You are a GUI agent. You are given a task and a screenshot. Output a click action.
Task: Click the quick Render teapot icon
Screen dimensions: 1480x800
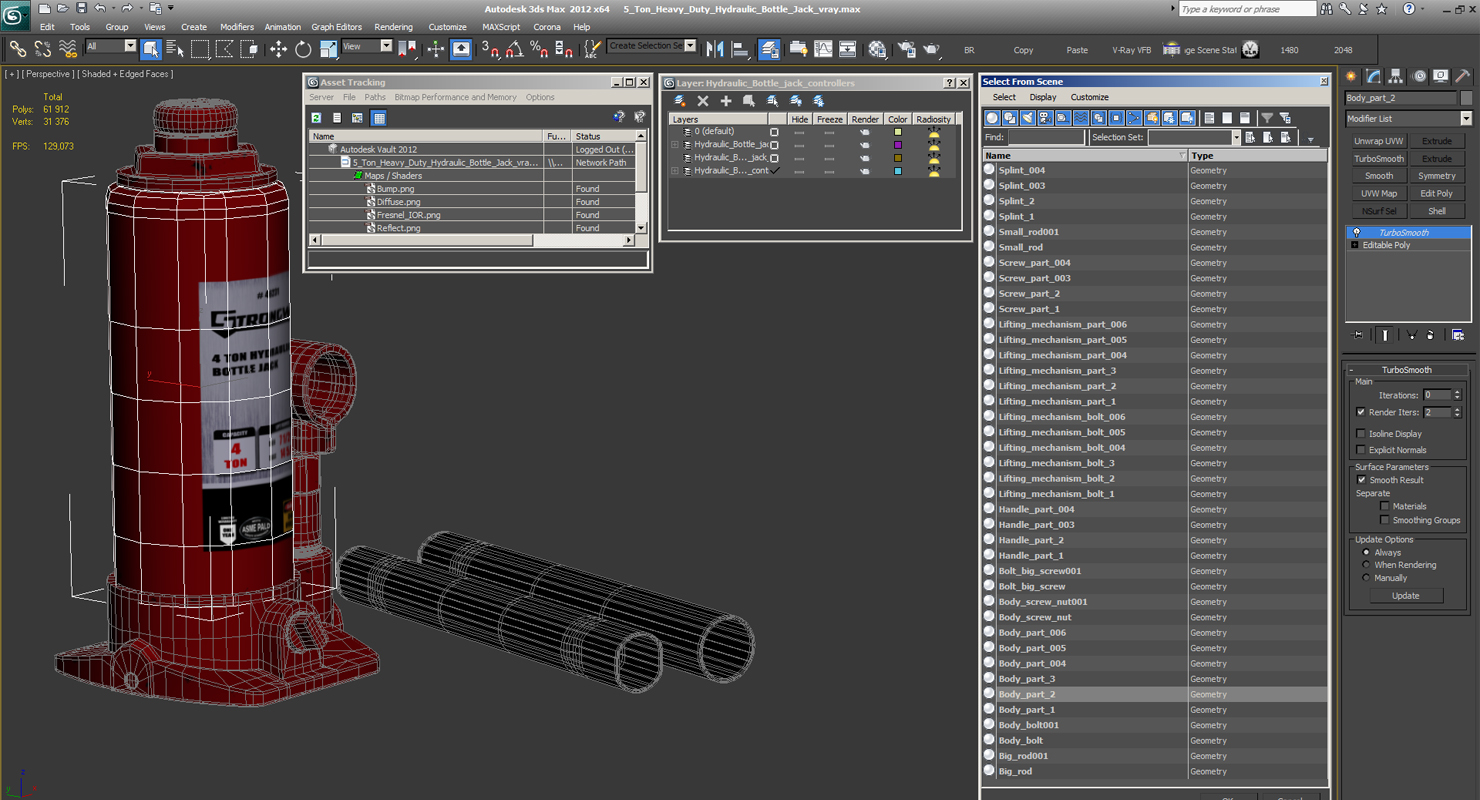[x=931, y=48]
